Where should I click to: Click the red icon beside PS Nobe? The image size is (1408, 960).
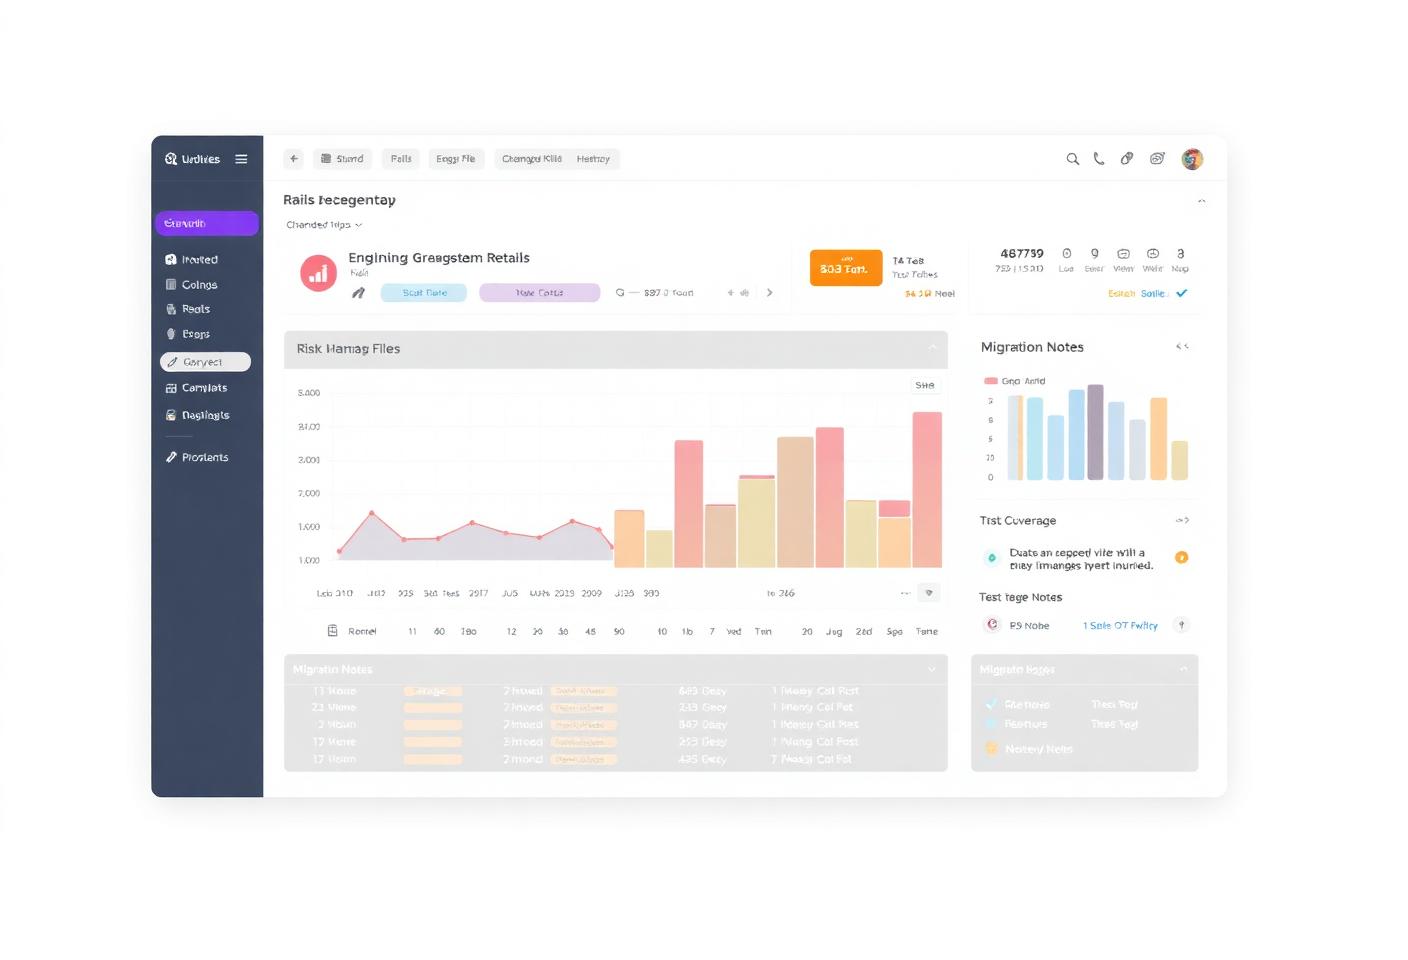(992, 625)
